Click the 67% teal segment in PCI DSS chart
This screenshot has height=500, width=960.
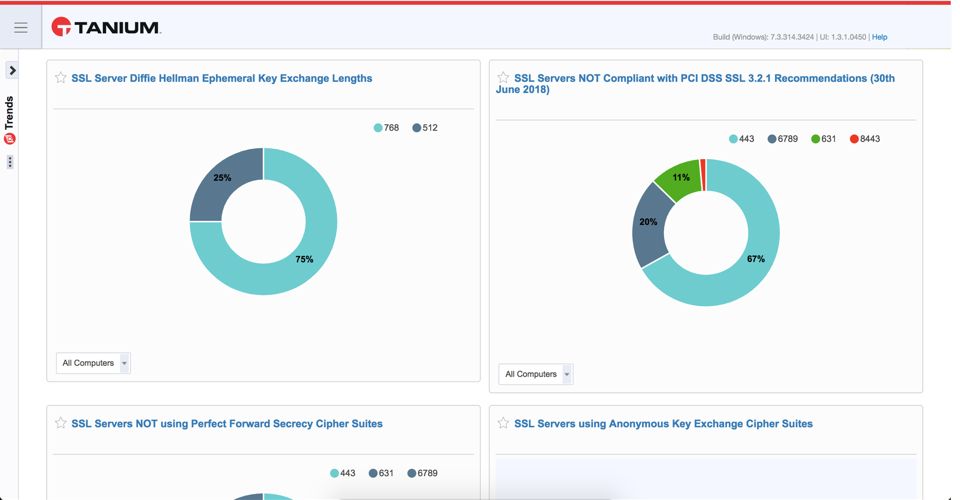(756, 259)
